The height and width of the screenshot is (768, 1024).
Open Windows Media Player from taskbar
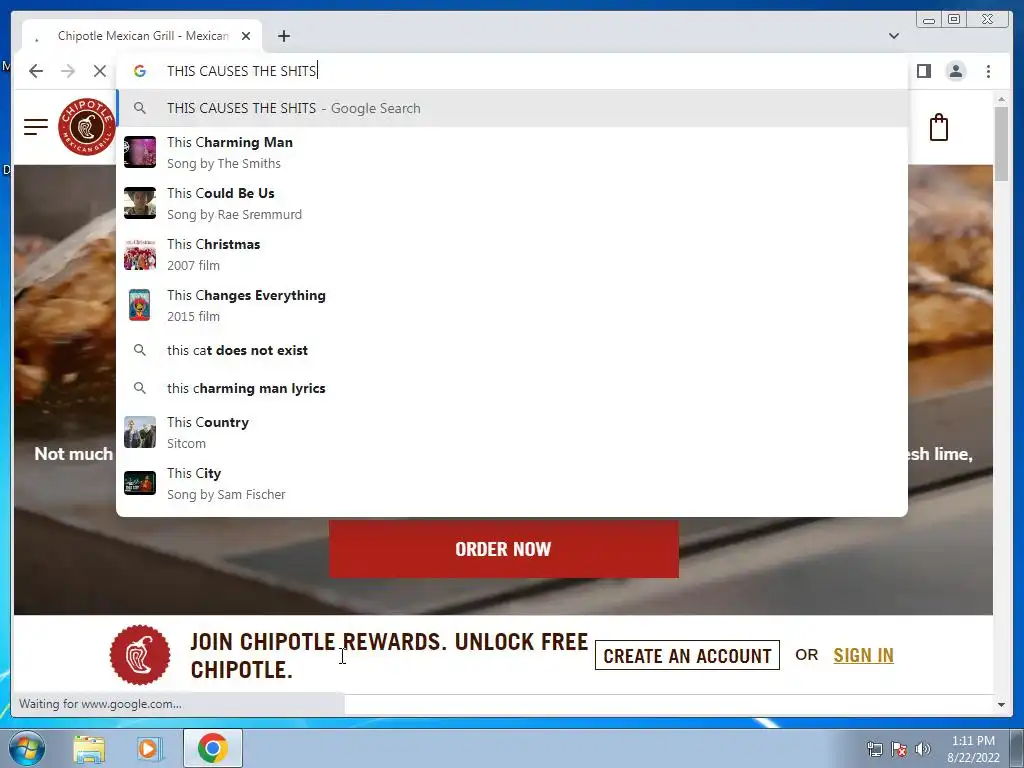point(149,748)
